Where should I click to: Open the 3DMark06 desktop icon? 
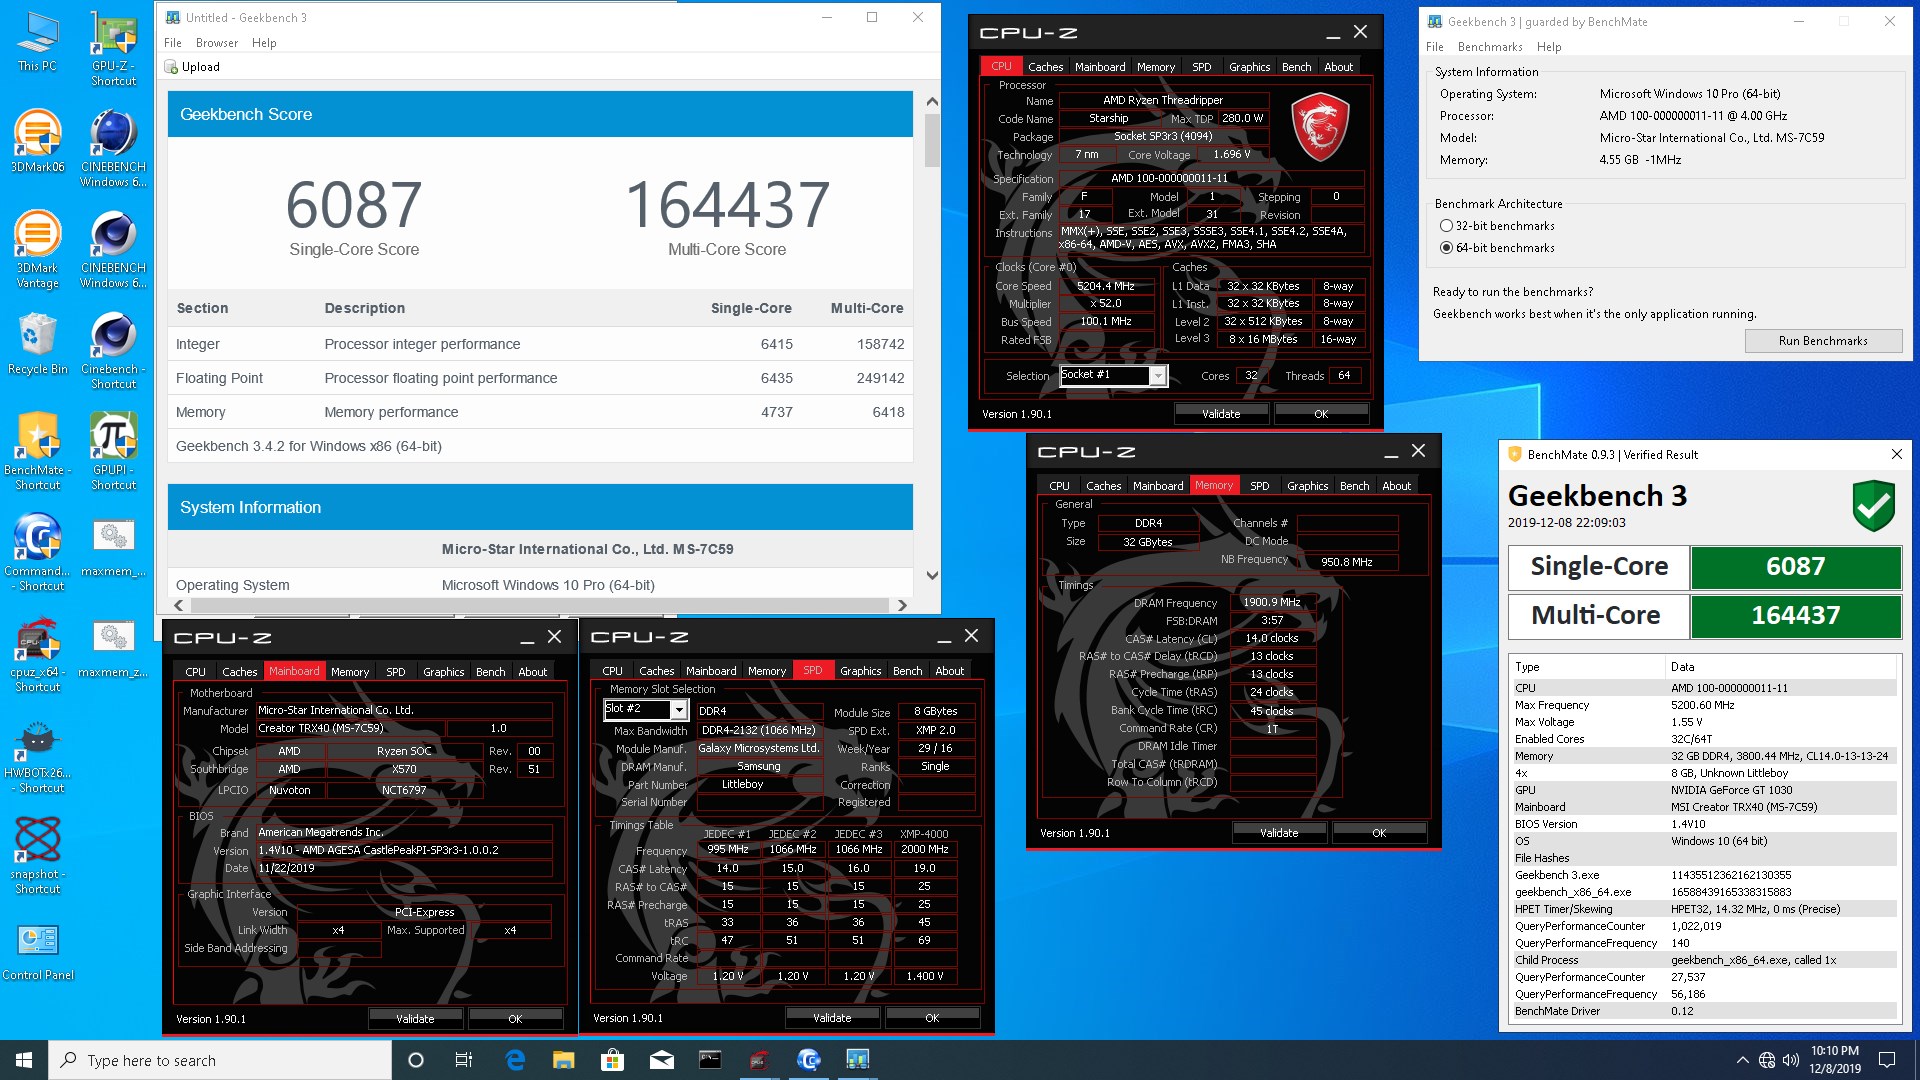37,142
